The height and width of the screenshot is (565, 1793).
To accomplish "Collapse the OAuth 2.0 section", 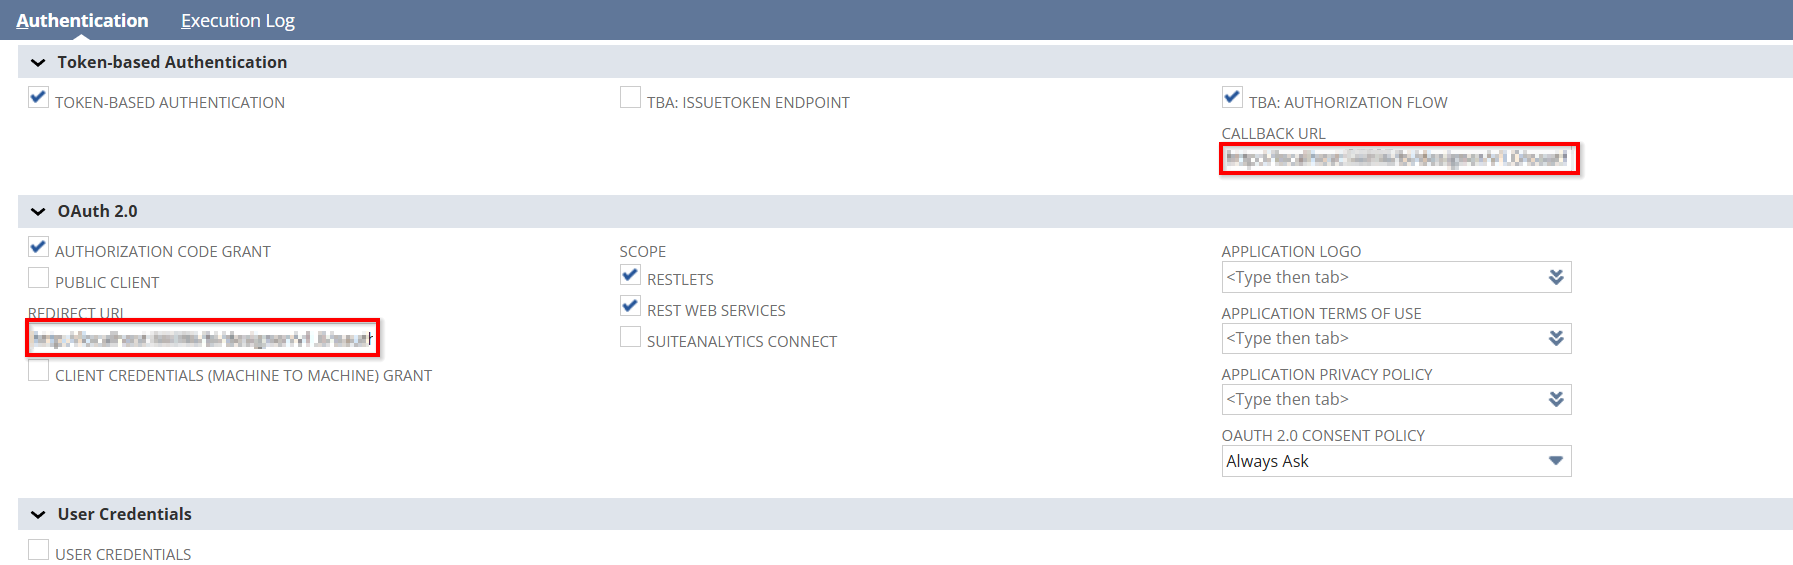I will point(38,212).
